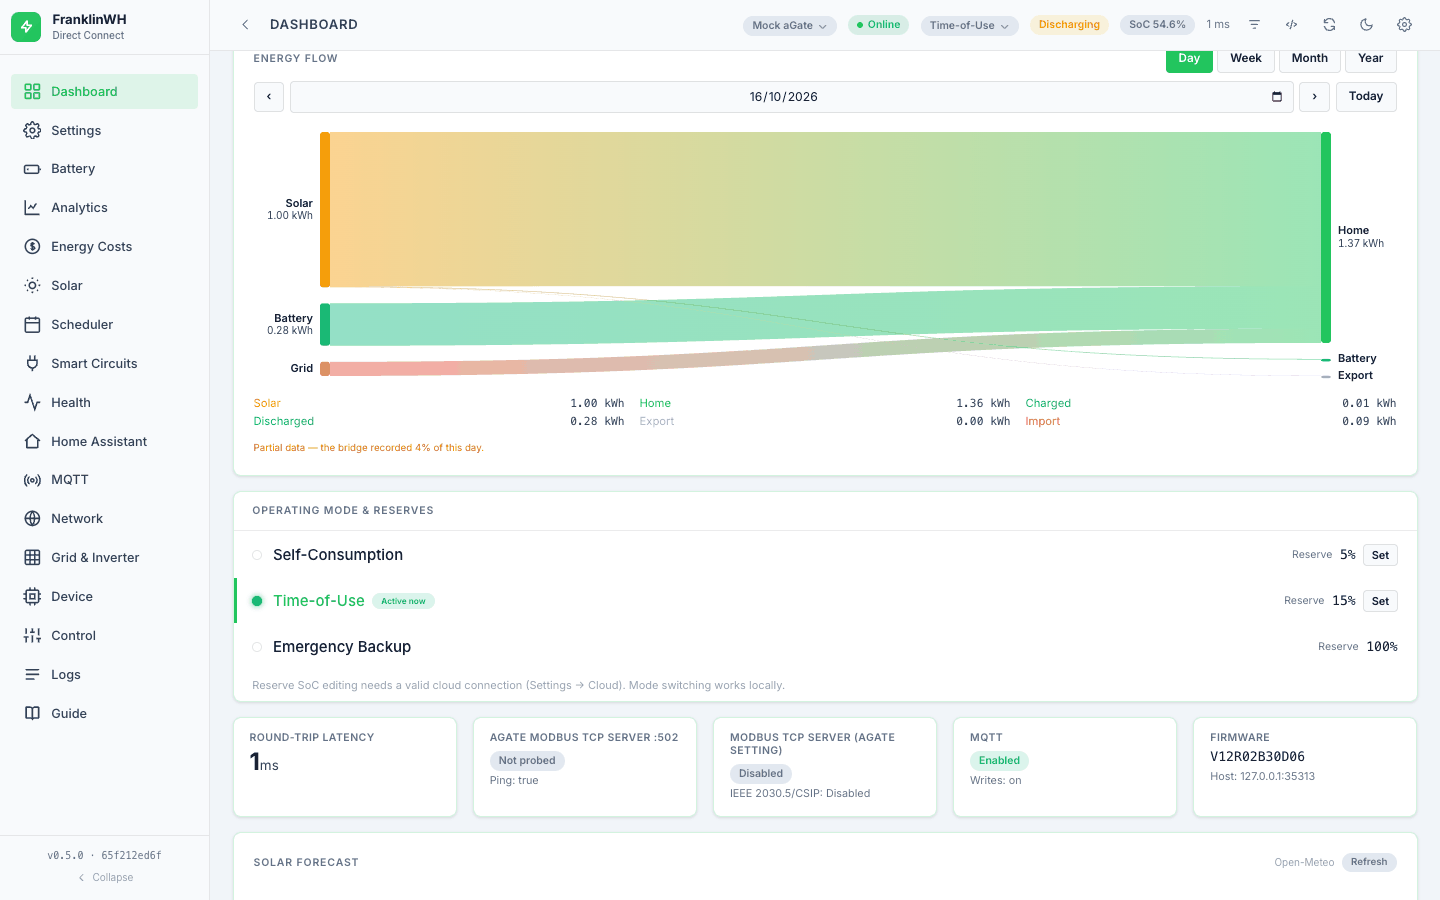Refresh the solar forecast
Viewport: 1440px width, 900px height.
pos(1369,862)
